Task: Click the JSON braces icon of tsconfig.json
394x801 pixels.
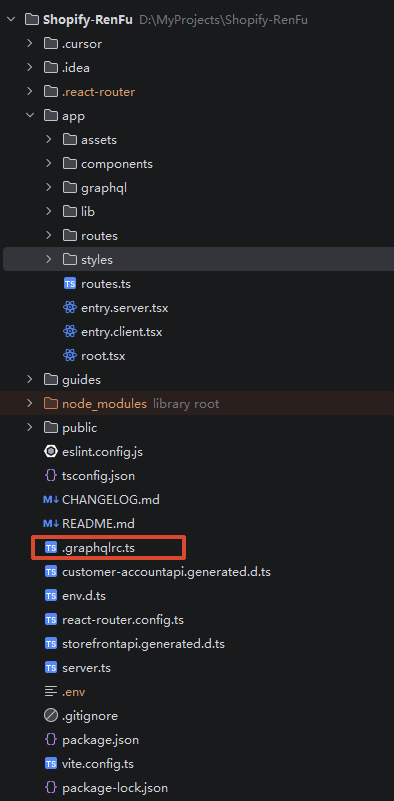Action: pyautogui.click(x=51, y=476)
